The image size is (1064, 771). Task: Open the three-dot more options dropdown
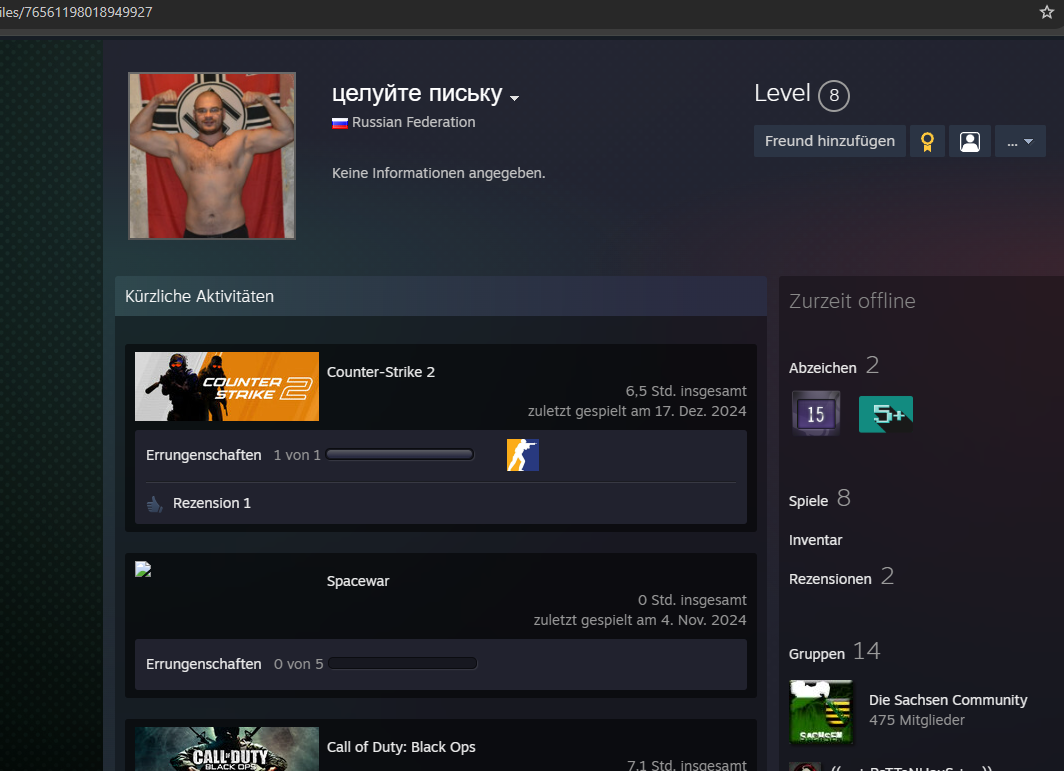1019,141
